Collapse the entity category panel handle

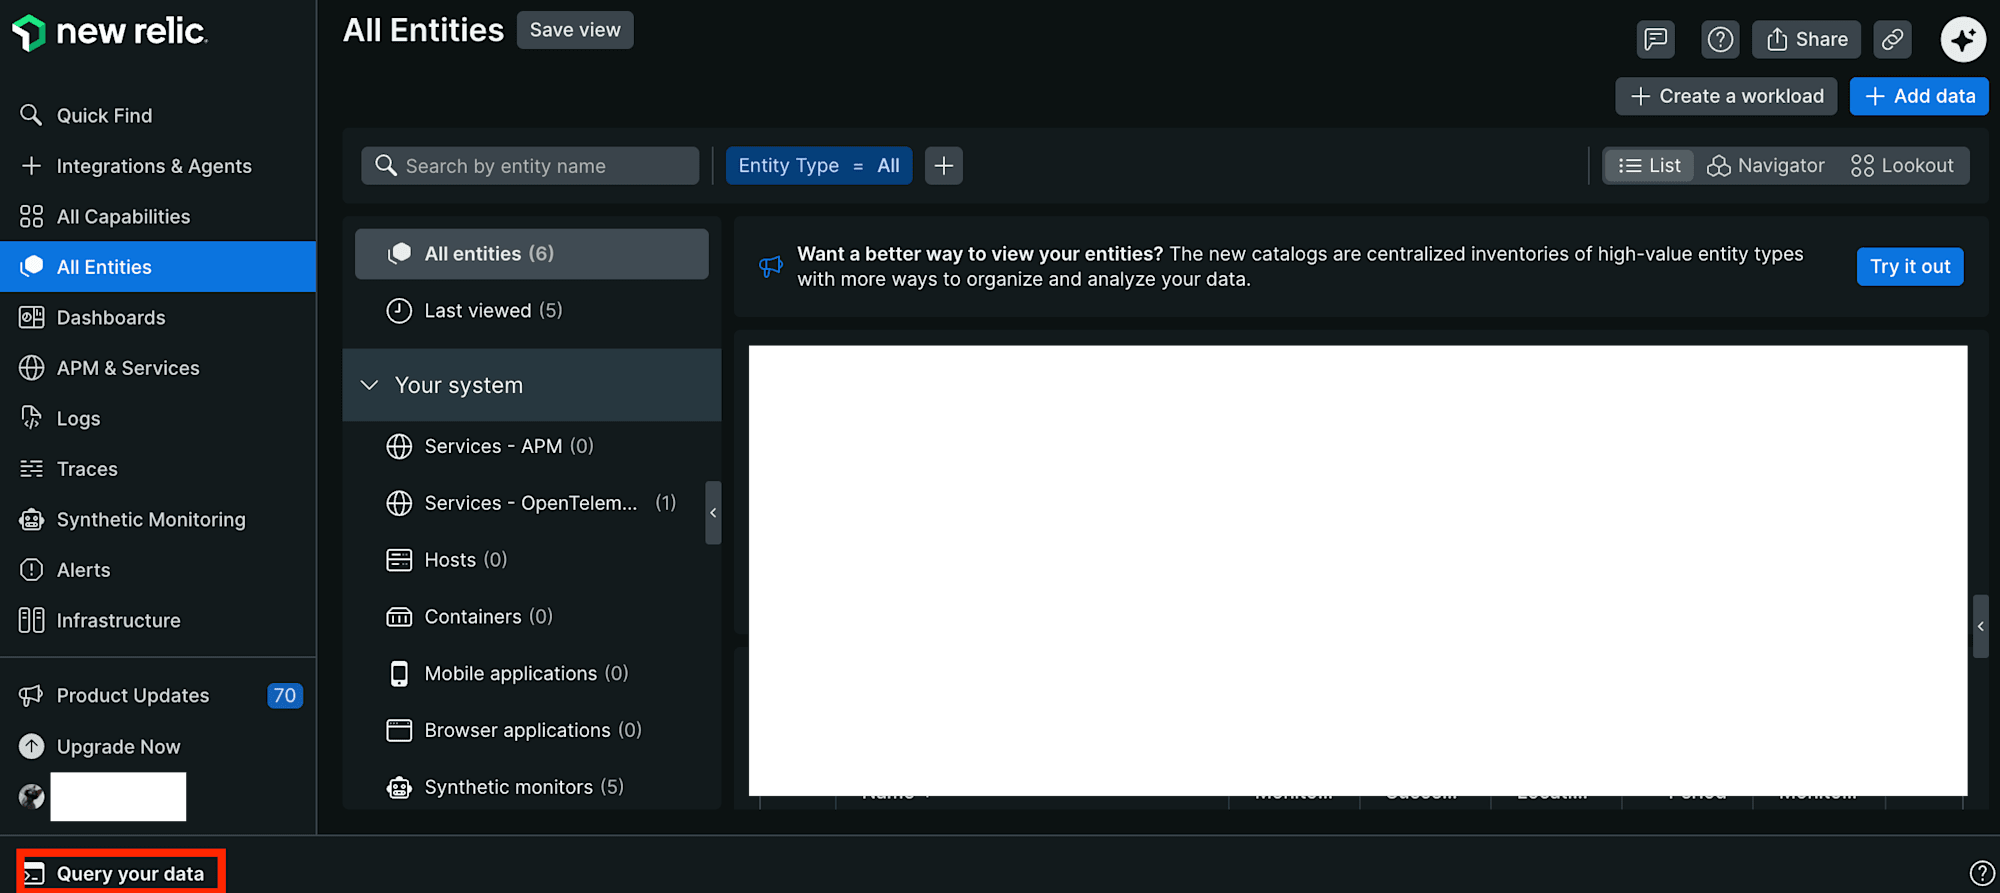coord(713,513)
